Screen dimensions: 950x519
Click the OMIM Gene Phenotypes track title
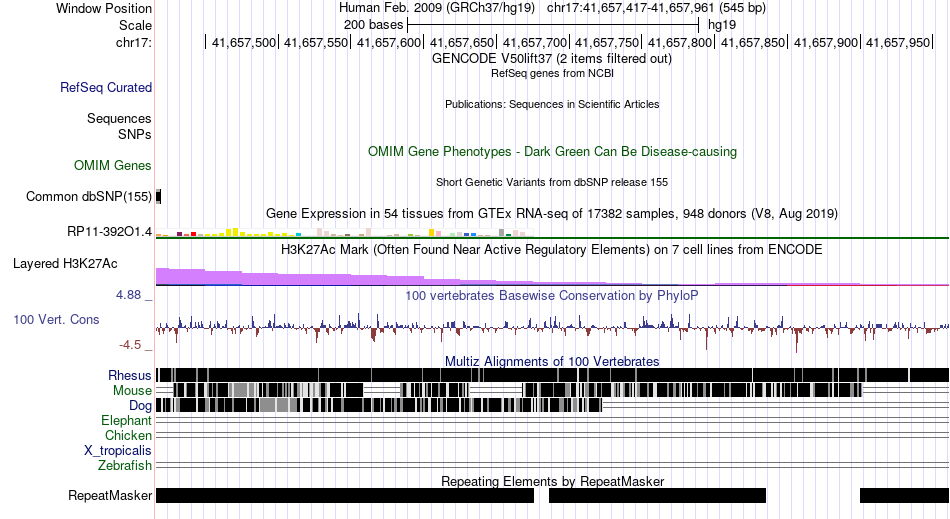pos(552,151)
